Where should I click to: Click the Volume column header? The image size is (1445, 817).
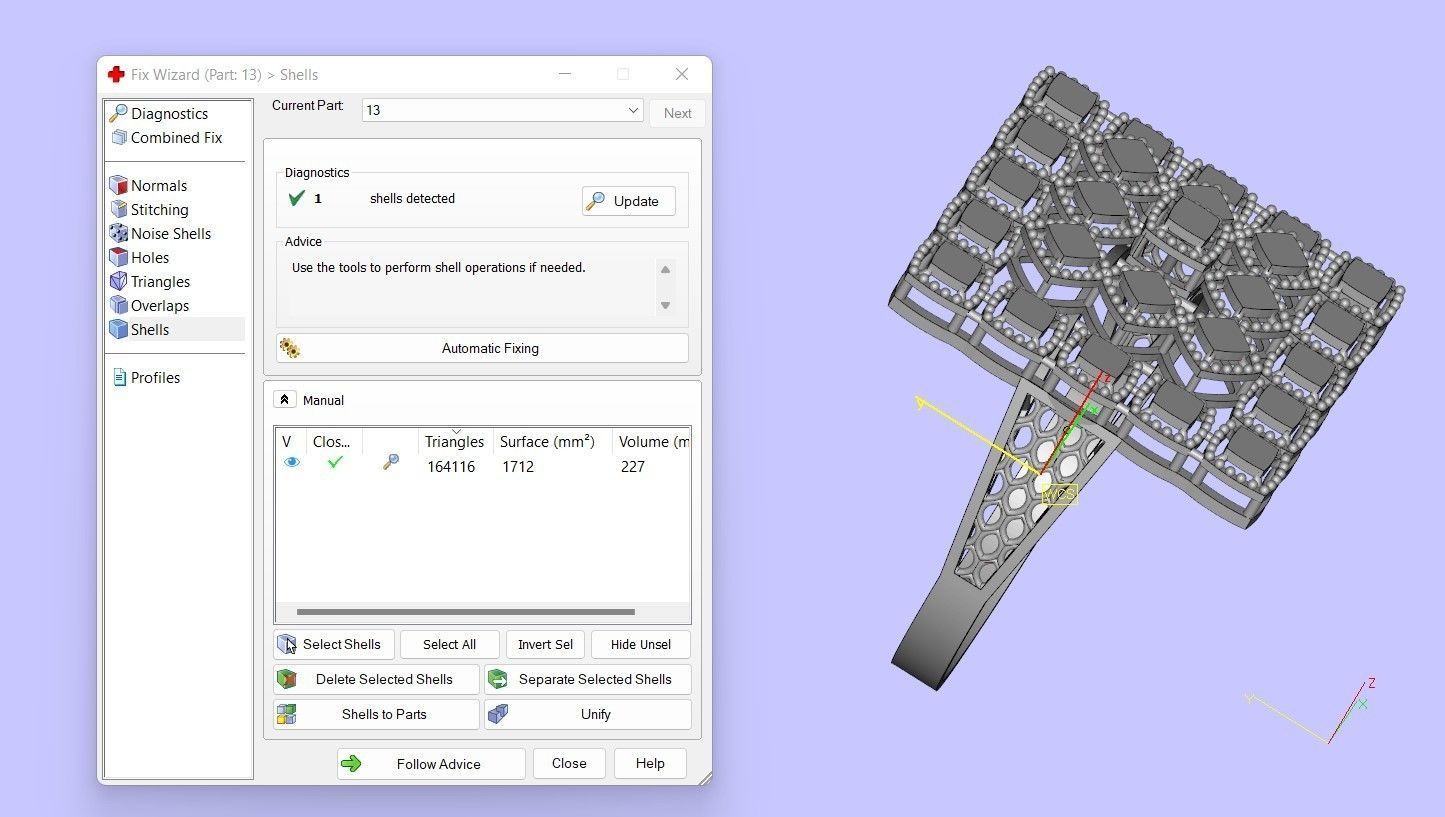[x=652, y=441]
